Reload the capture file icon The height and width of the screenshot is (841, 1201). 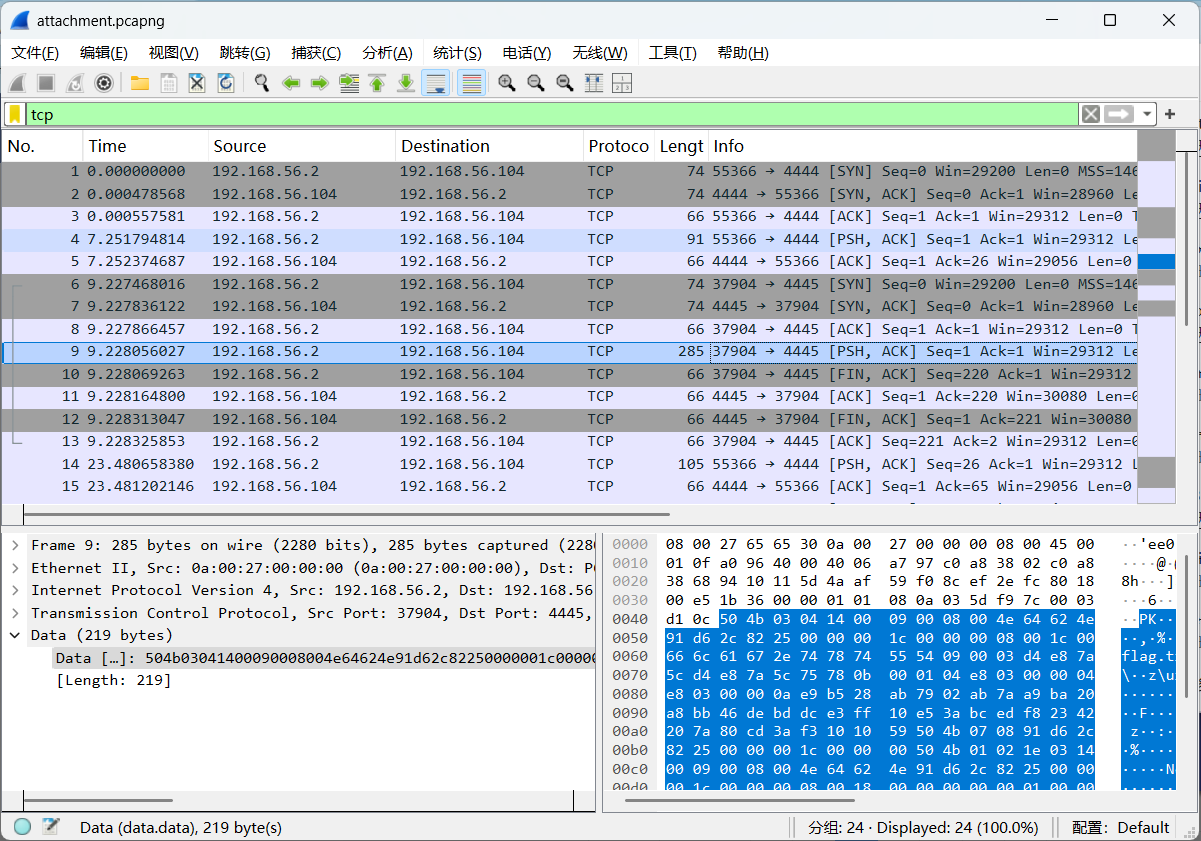pos(226,83)
